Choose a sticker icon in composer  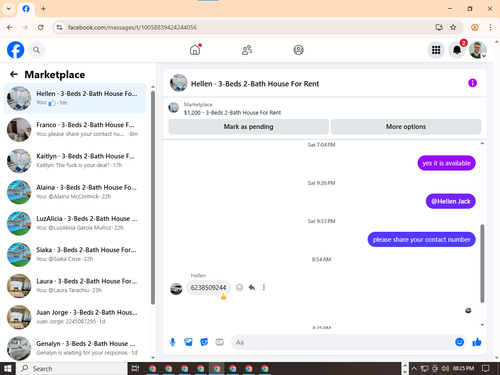coord(204,342)
